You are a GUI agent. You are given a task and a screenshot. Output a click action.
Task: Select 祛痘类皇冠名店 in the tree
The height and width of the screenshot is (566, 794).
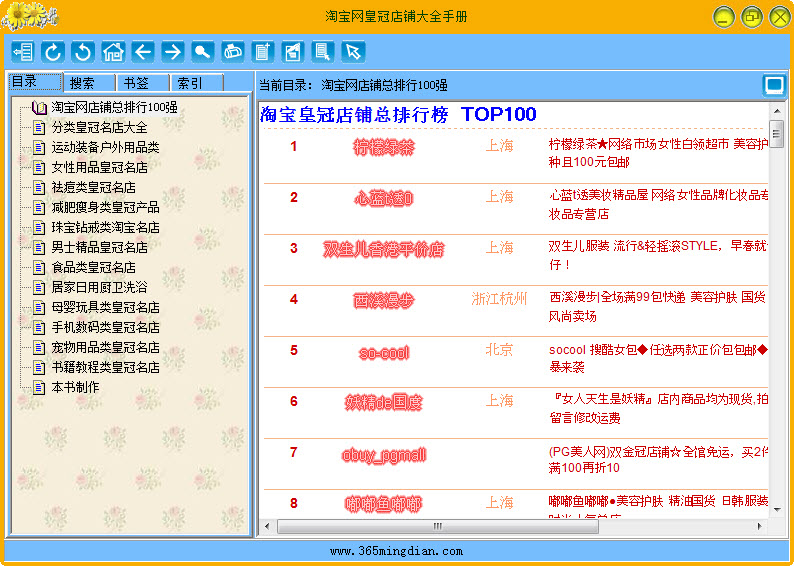pyautogui.click(x=94, y=187)
